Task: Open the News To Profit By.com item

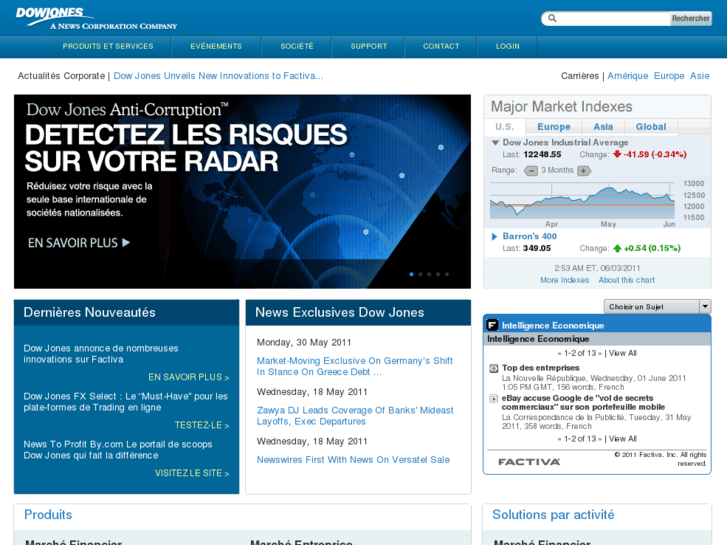Action: (118, 450)
